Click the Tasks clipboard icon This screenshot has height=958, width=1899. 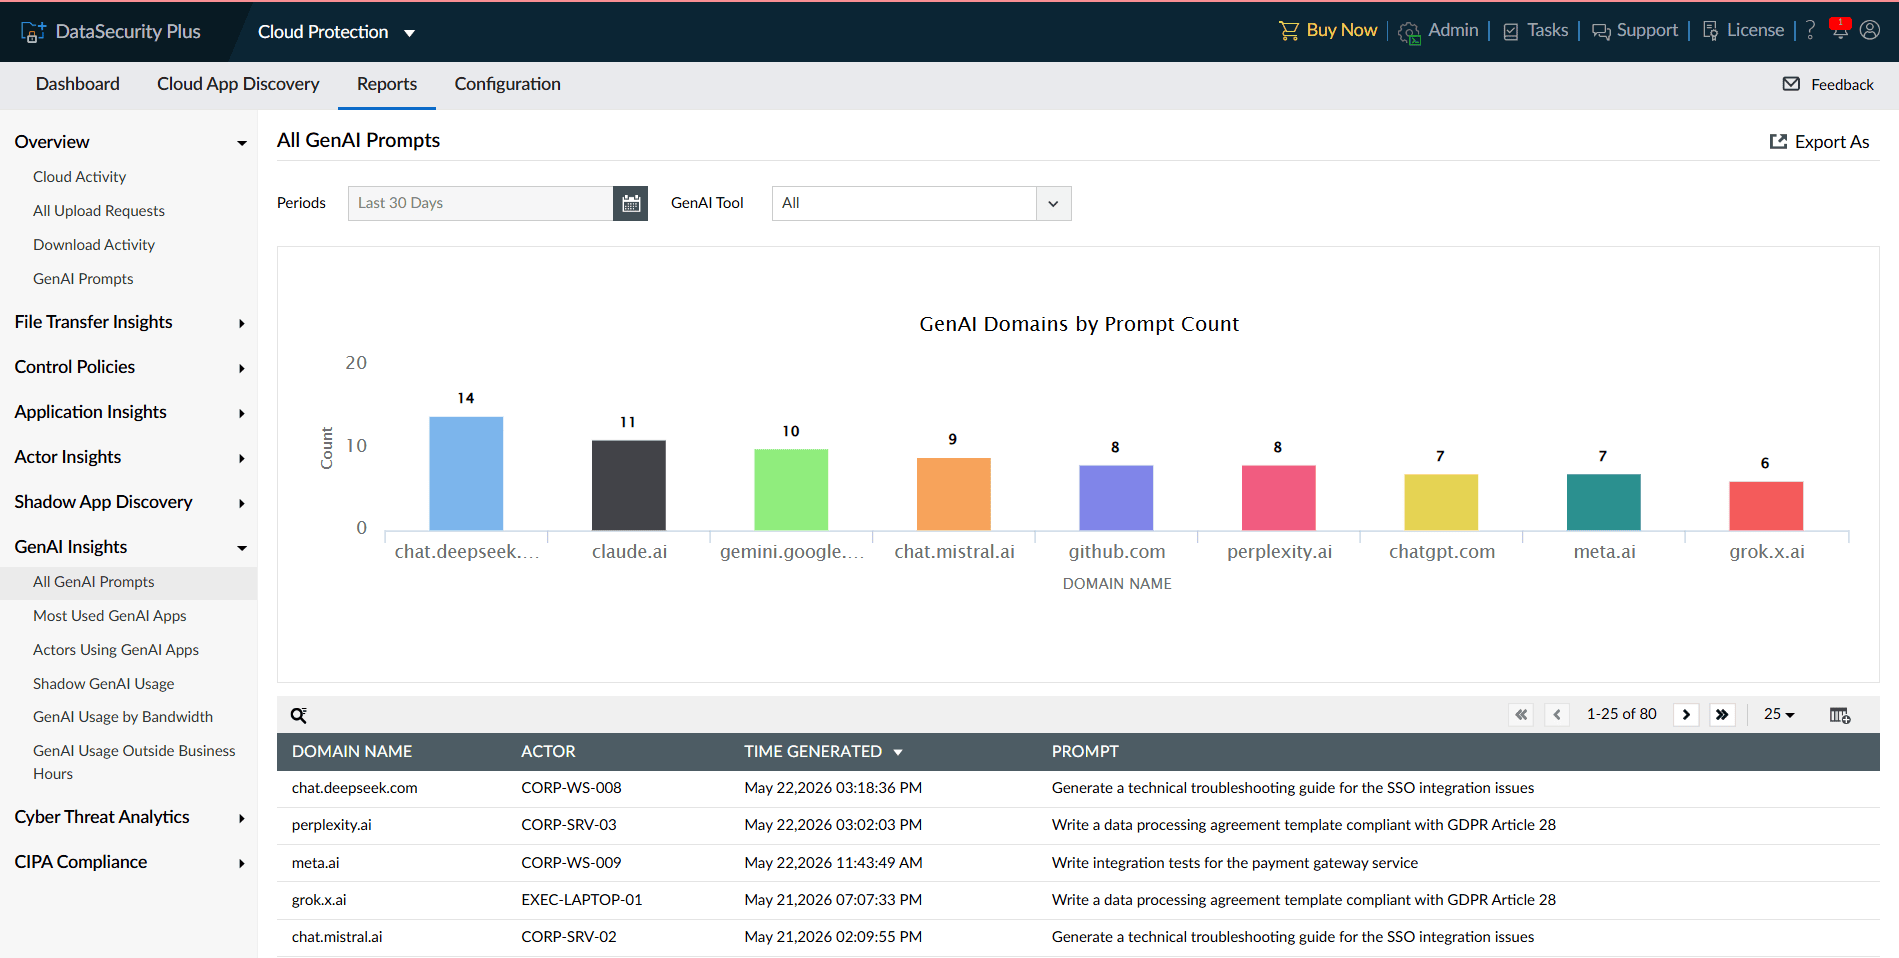pyautogui.click(x=1511, y=32)
